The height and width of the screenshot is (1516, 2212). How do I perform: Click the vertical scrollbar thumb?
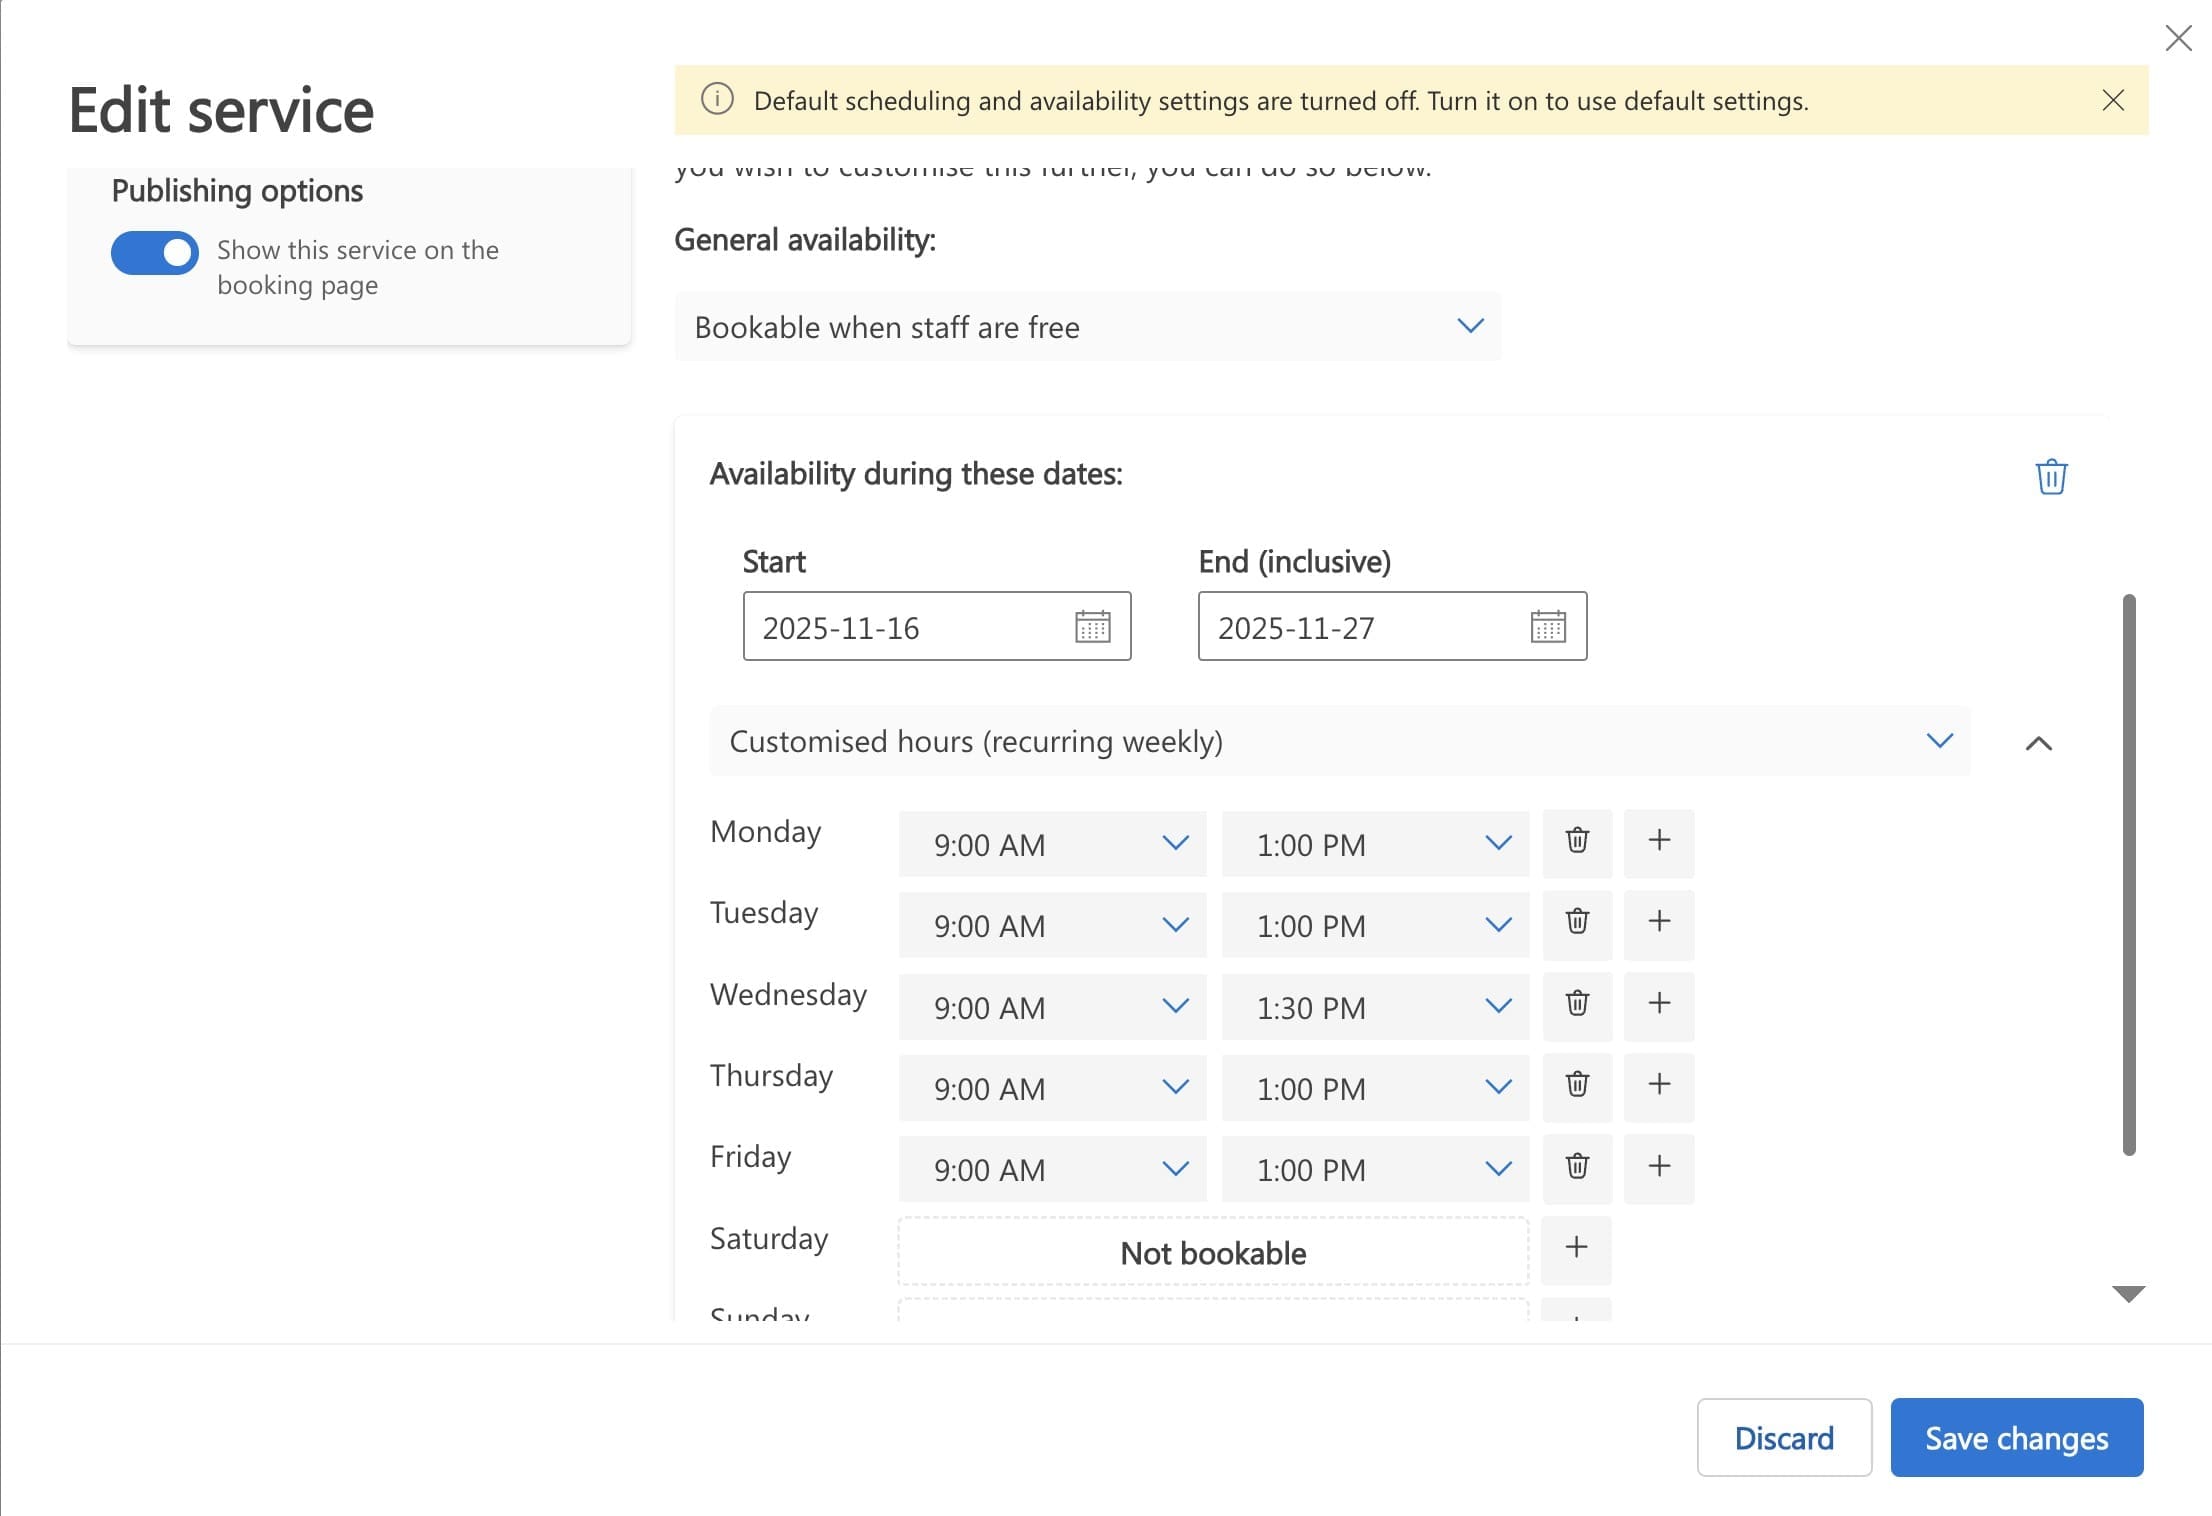click(2129, 875)
